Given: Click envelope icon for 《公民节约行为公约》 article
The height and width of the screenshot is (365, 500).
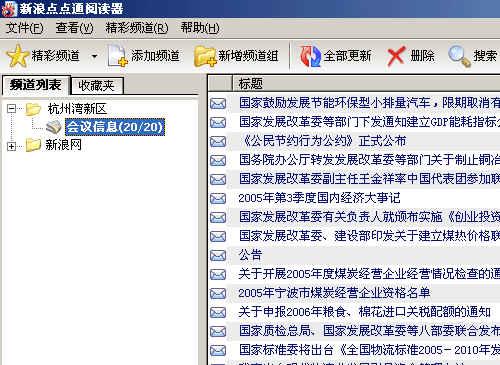Looking at the screenshot, I should (x=218, y=142).
